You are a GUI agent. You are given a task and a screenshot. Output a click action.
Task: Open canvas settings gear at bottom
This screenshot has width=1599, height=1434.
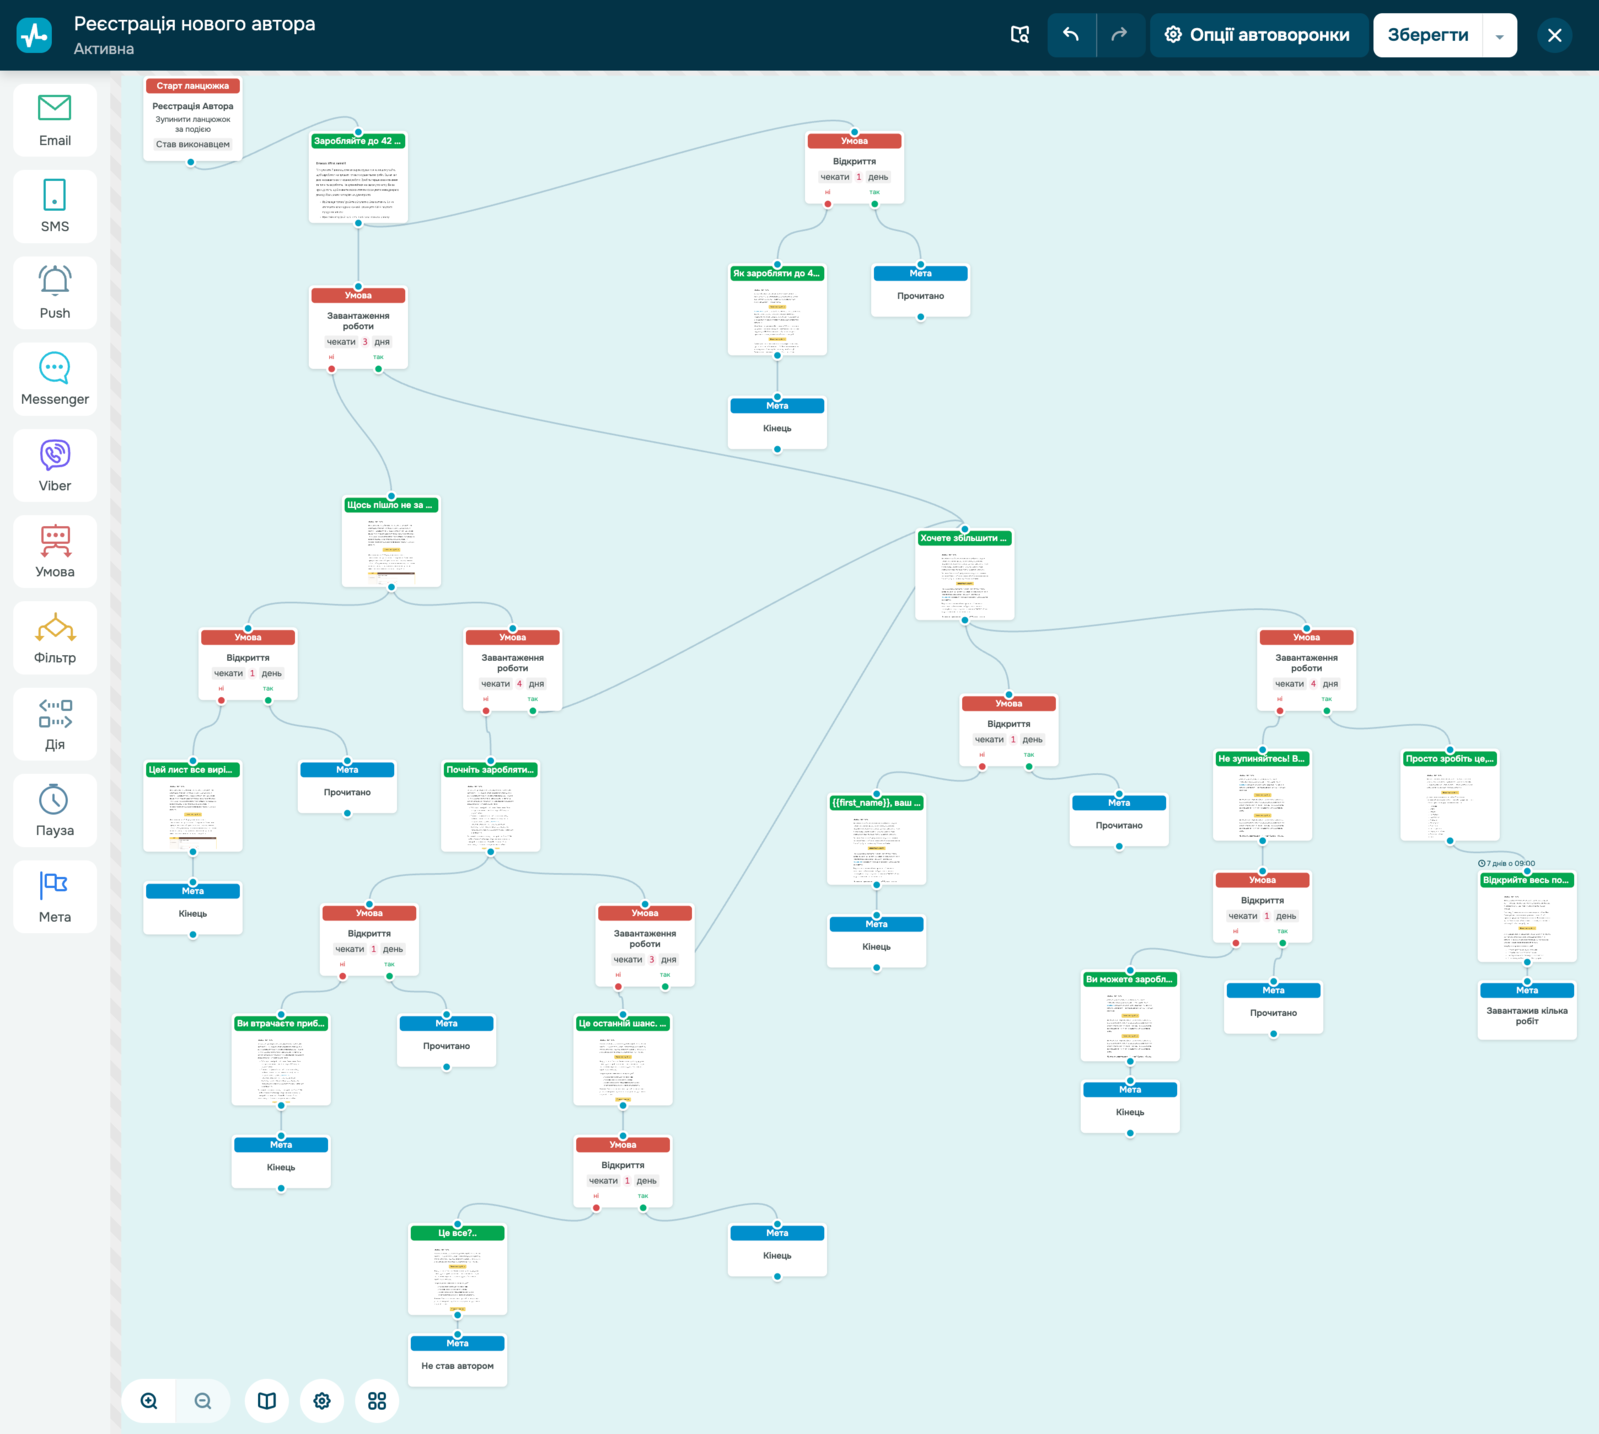point(322,1401)
